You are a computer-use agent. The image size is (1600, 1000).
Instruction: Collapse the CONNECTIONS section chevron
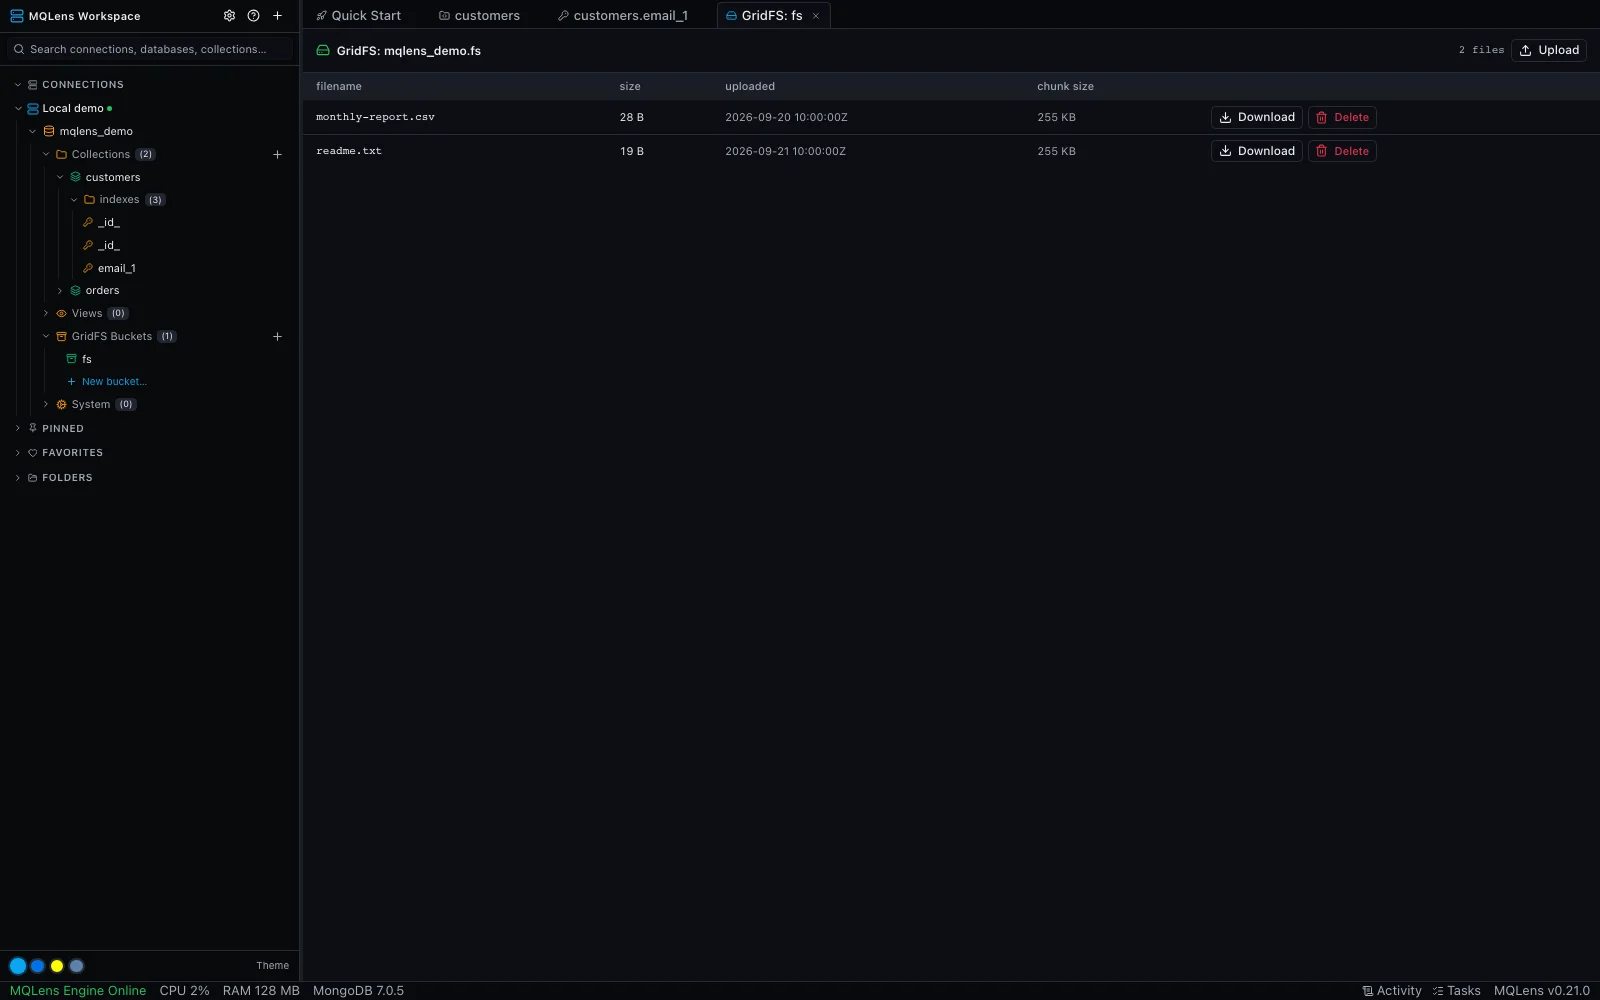18,85
